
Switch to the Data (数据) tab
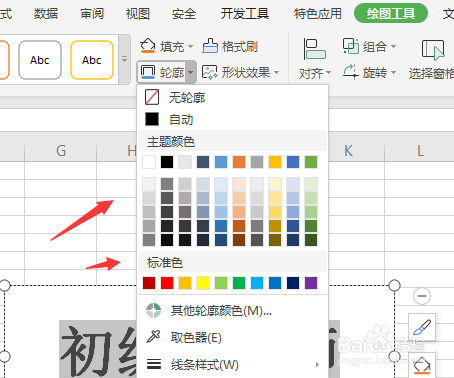[x=46, y=14]
